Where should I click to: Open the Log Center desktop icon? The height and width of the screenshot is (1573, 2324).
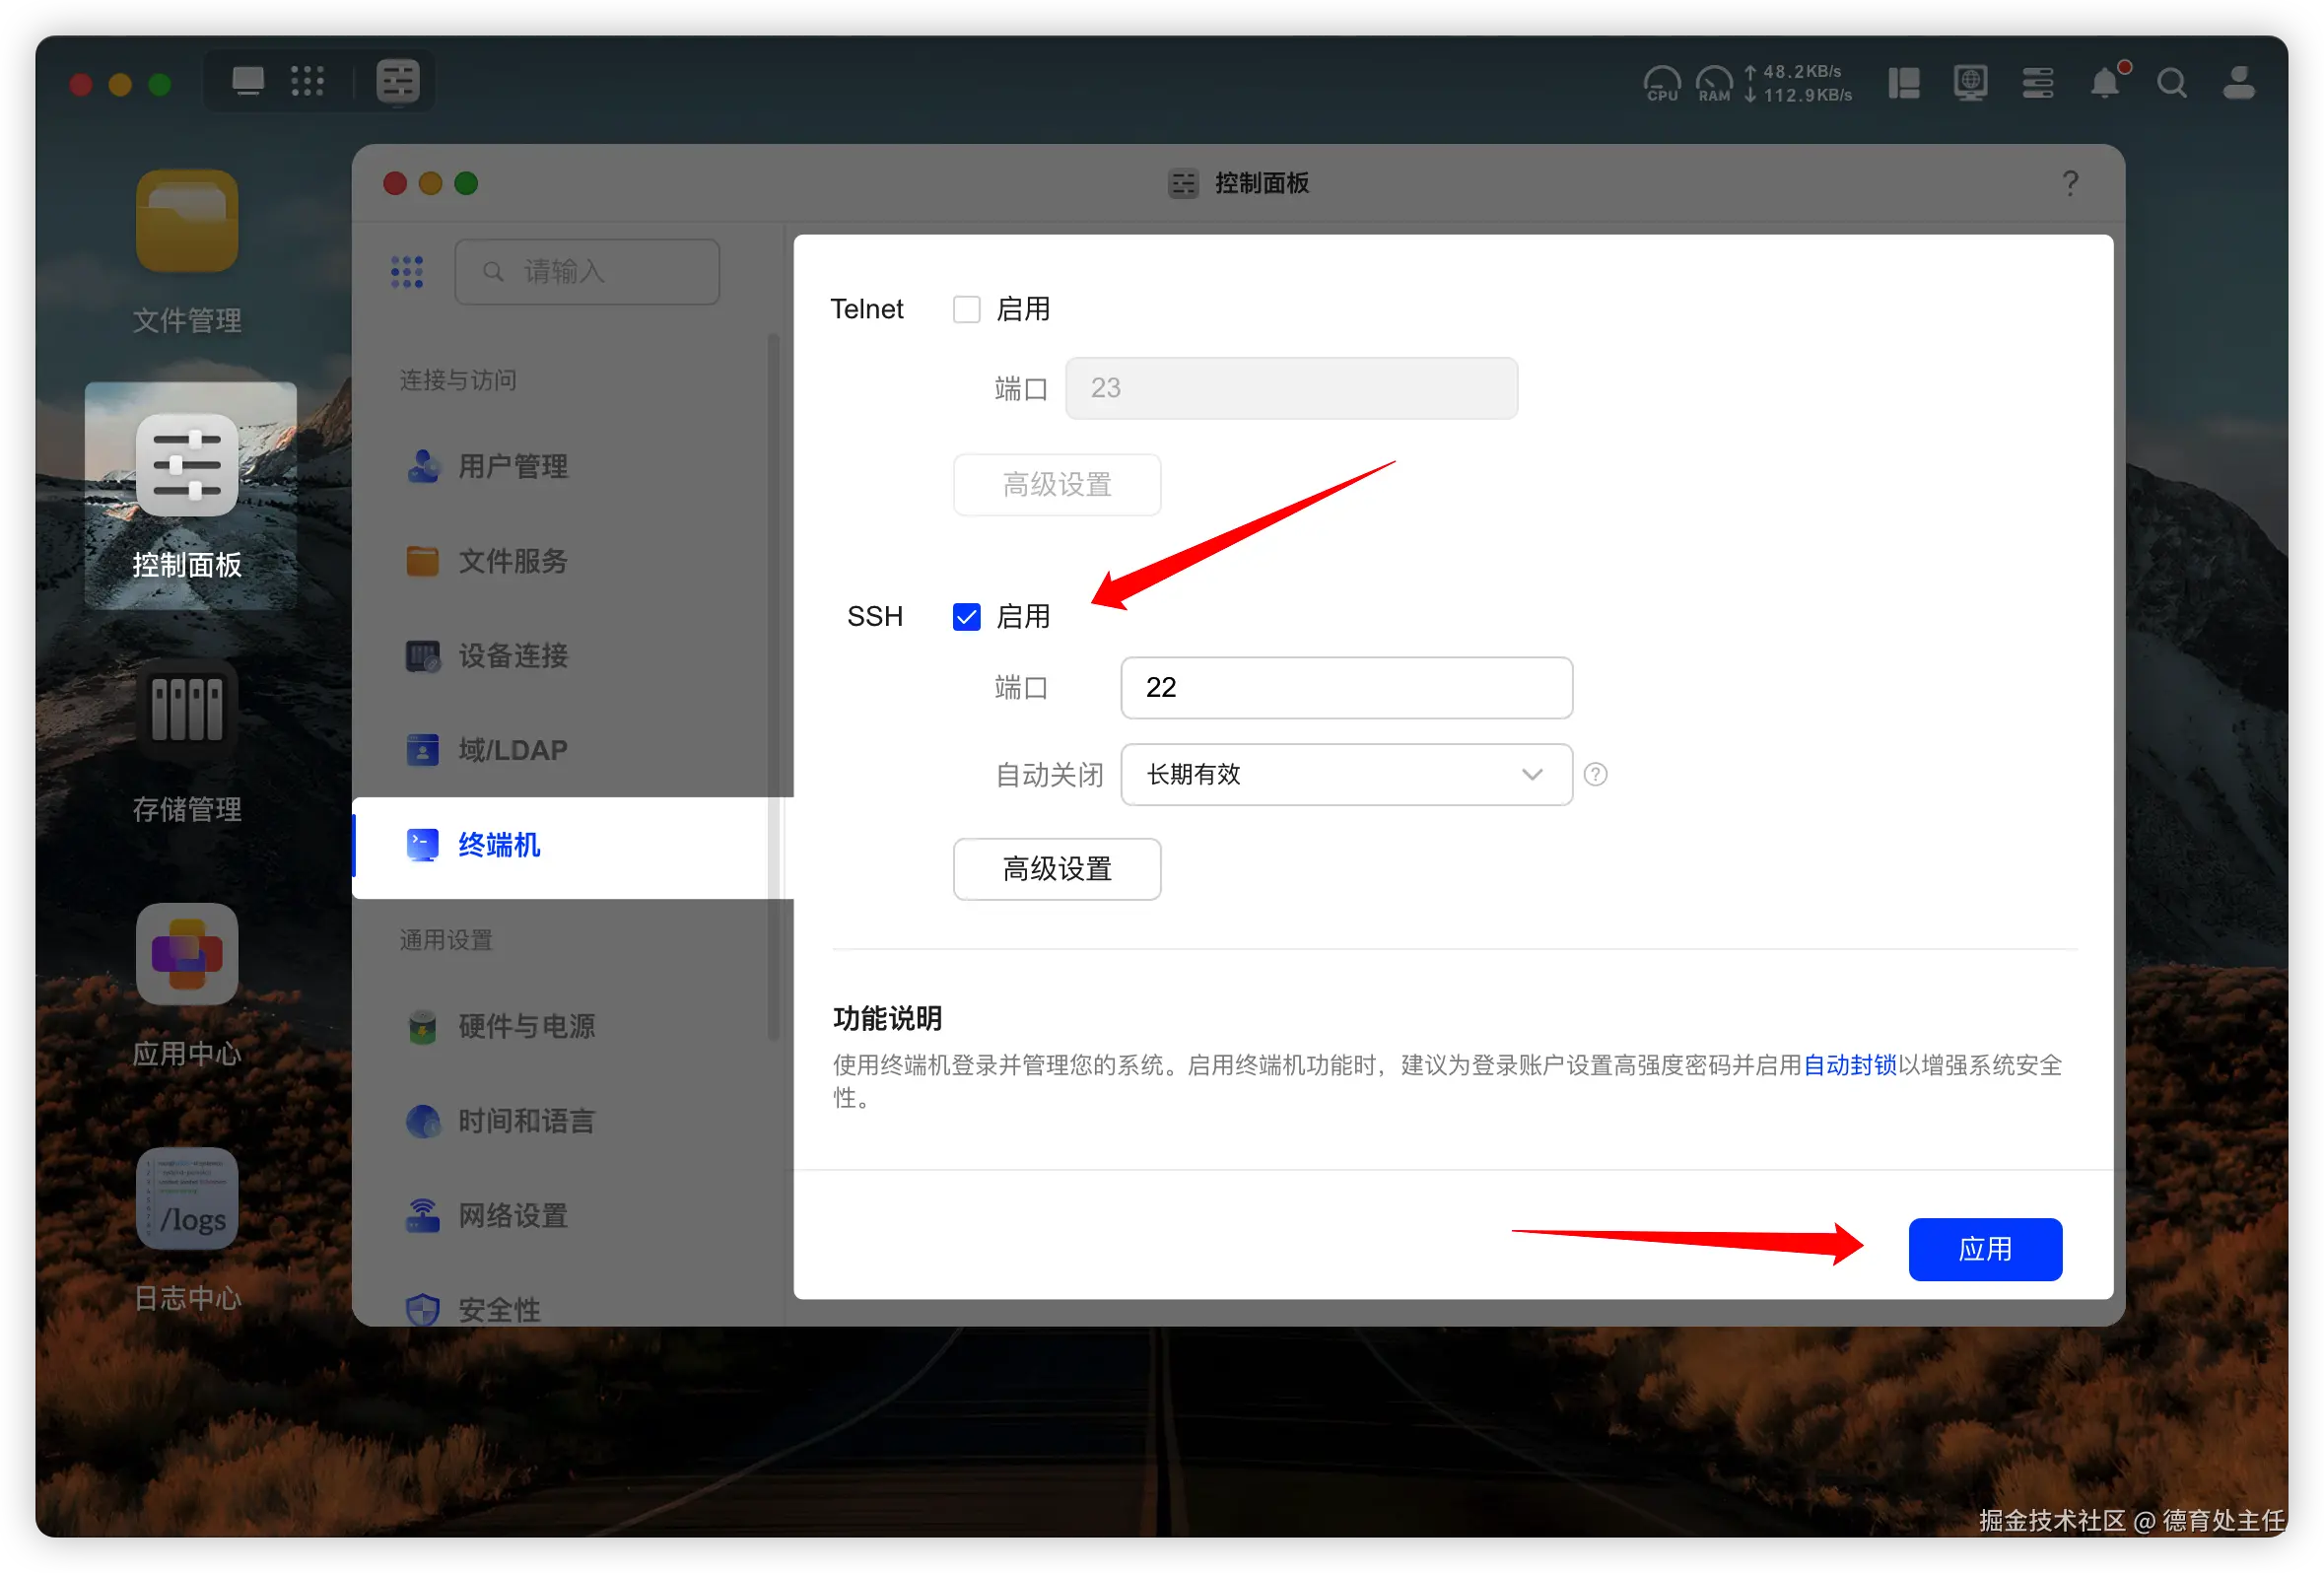tap(187, 1199)
